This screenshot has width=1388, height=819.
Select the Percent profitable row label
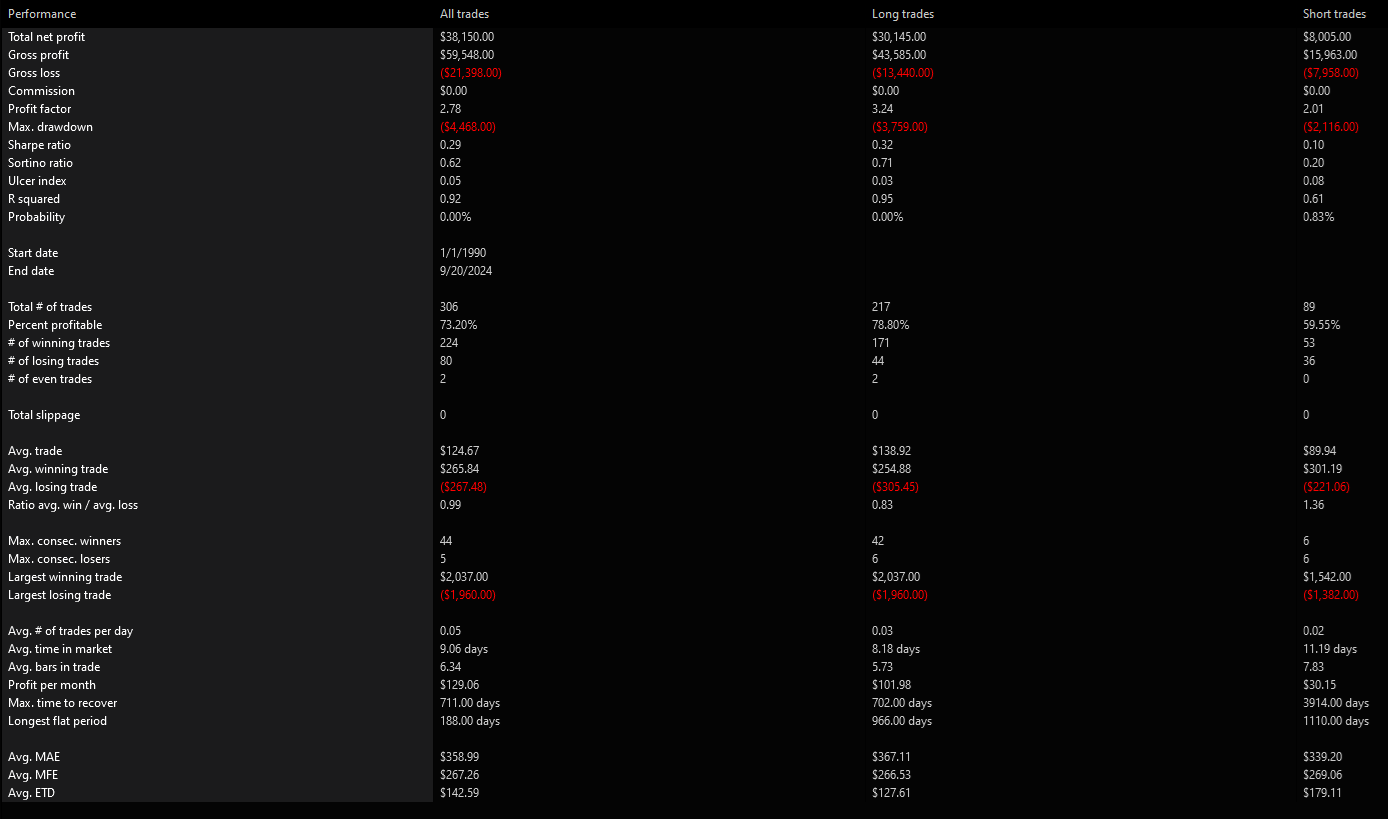55,325
